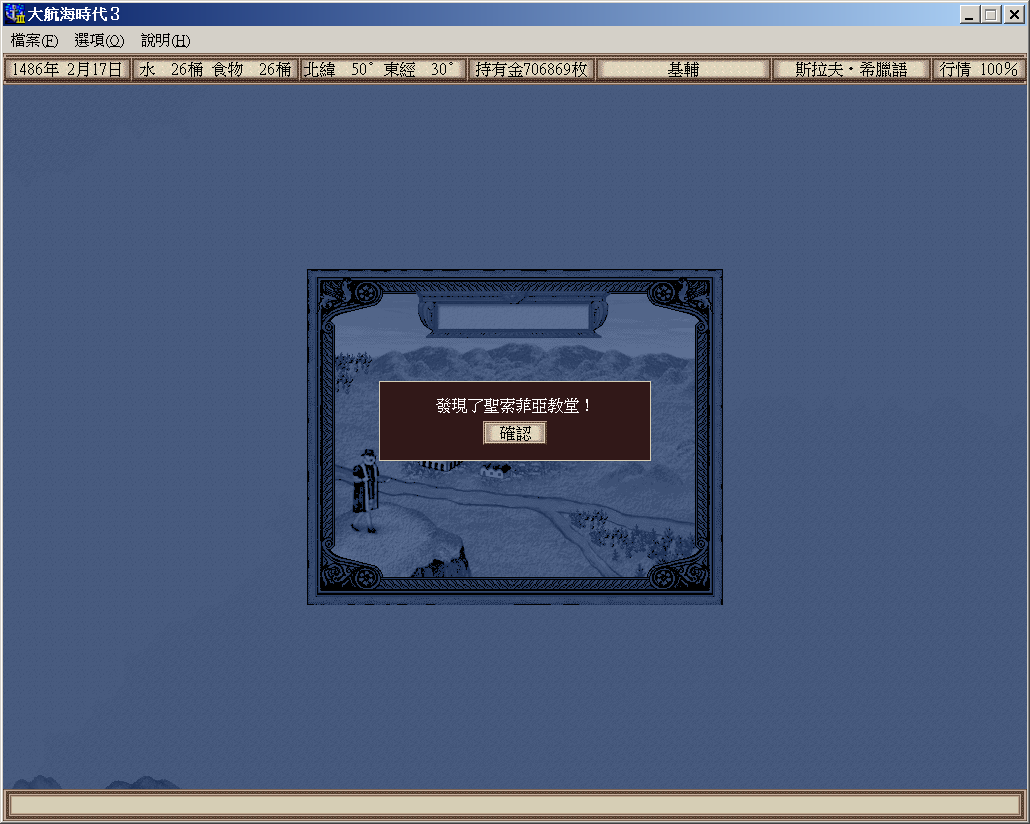This screenshot has height=824, width=1030.
Task: Click the 行情 100% market rate panel
Action: pyautogui.click(x=977, y=70)
